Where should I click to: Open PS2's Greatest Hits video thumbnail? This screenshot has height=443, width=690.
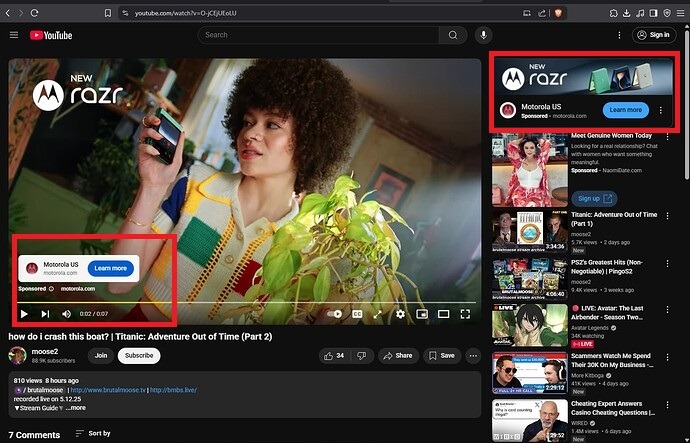tap(530, 279)
